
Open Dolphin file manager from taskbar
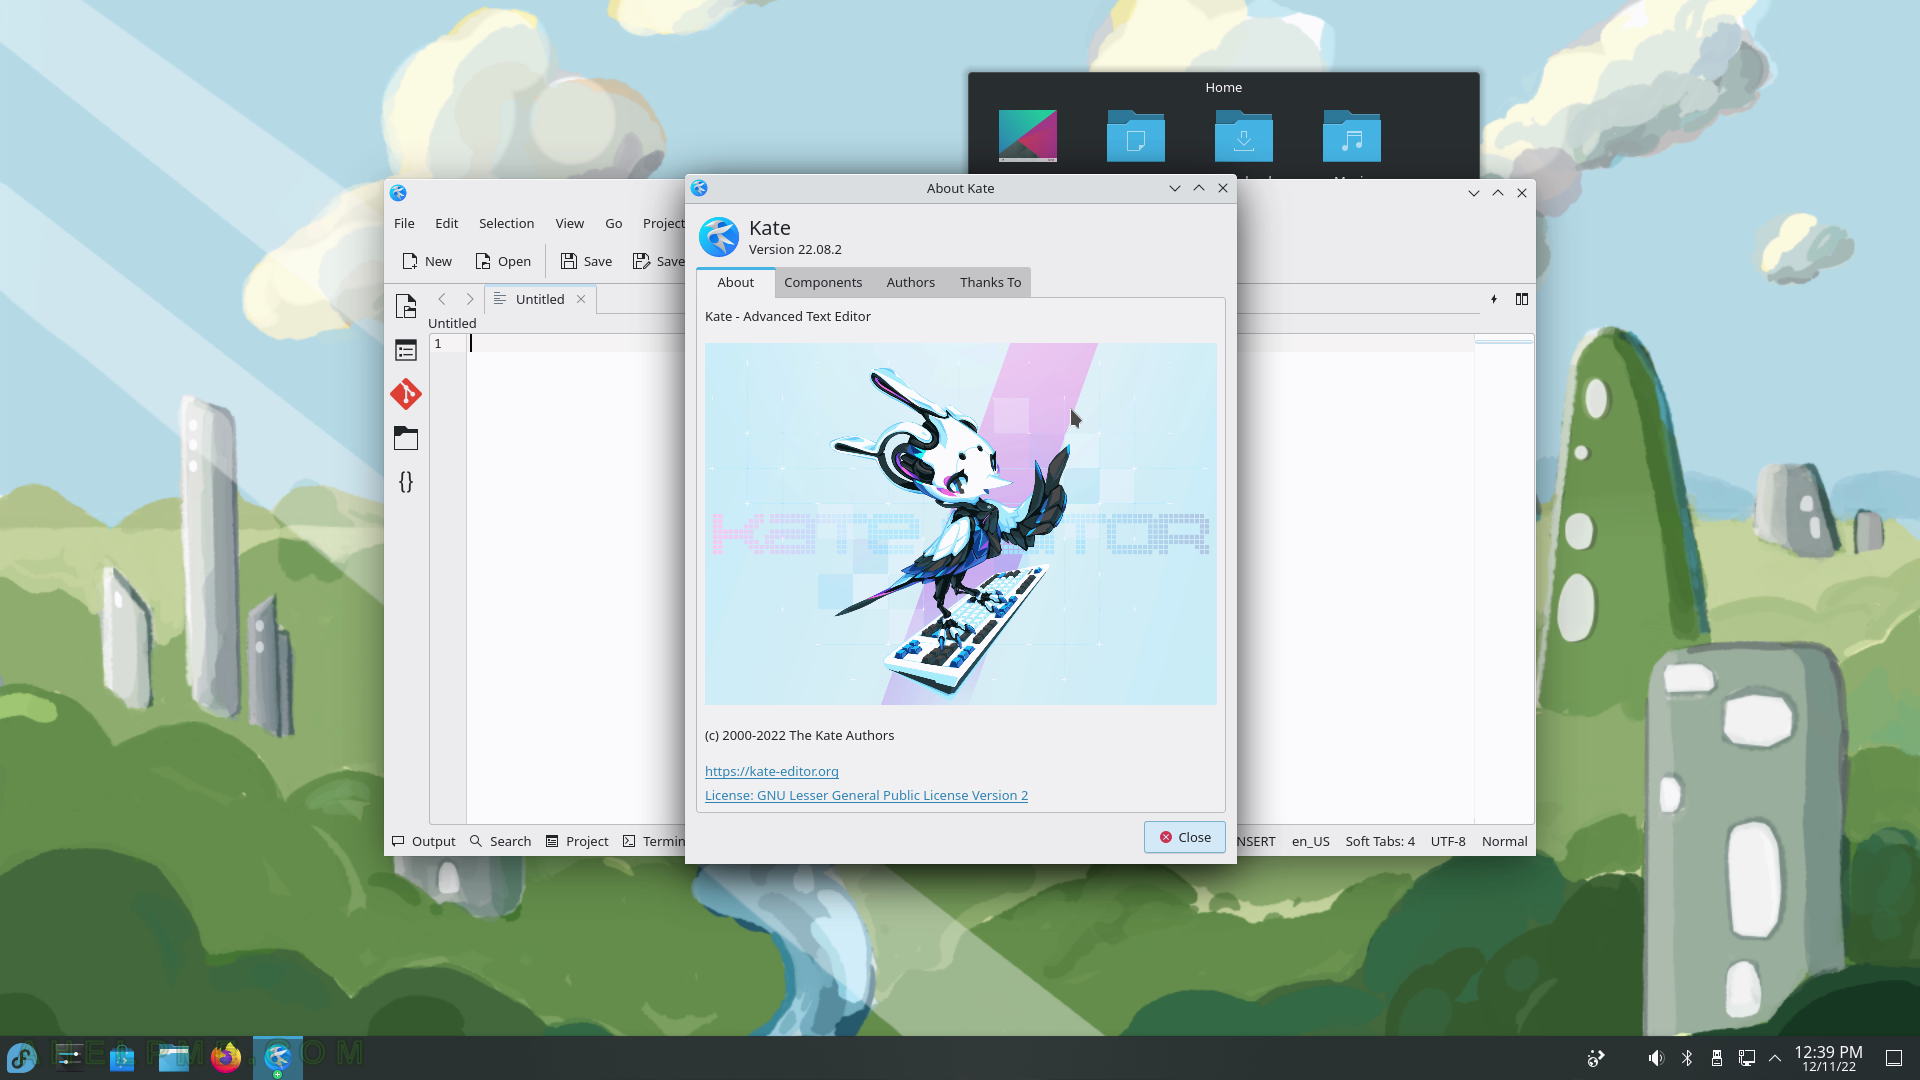point(174,1057)
